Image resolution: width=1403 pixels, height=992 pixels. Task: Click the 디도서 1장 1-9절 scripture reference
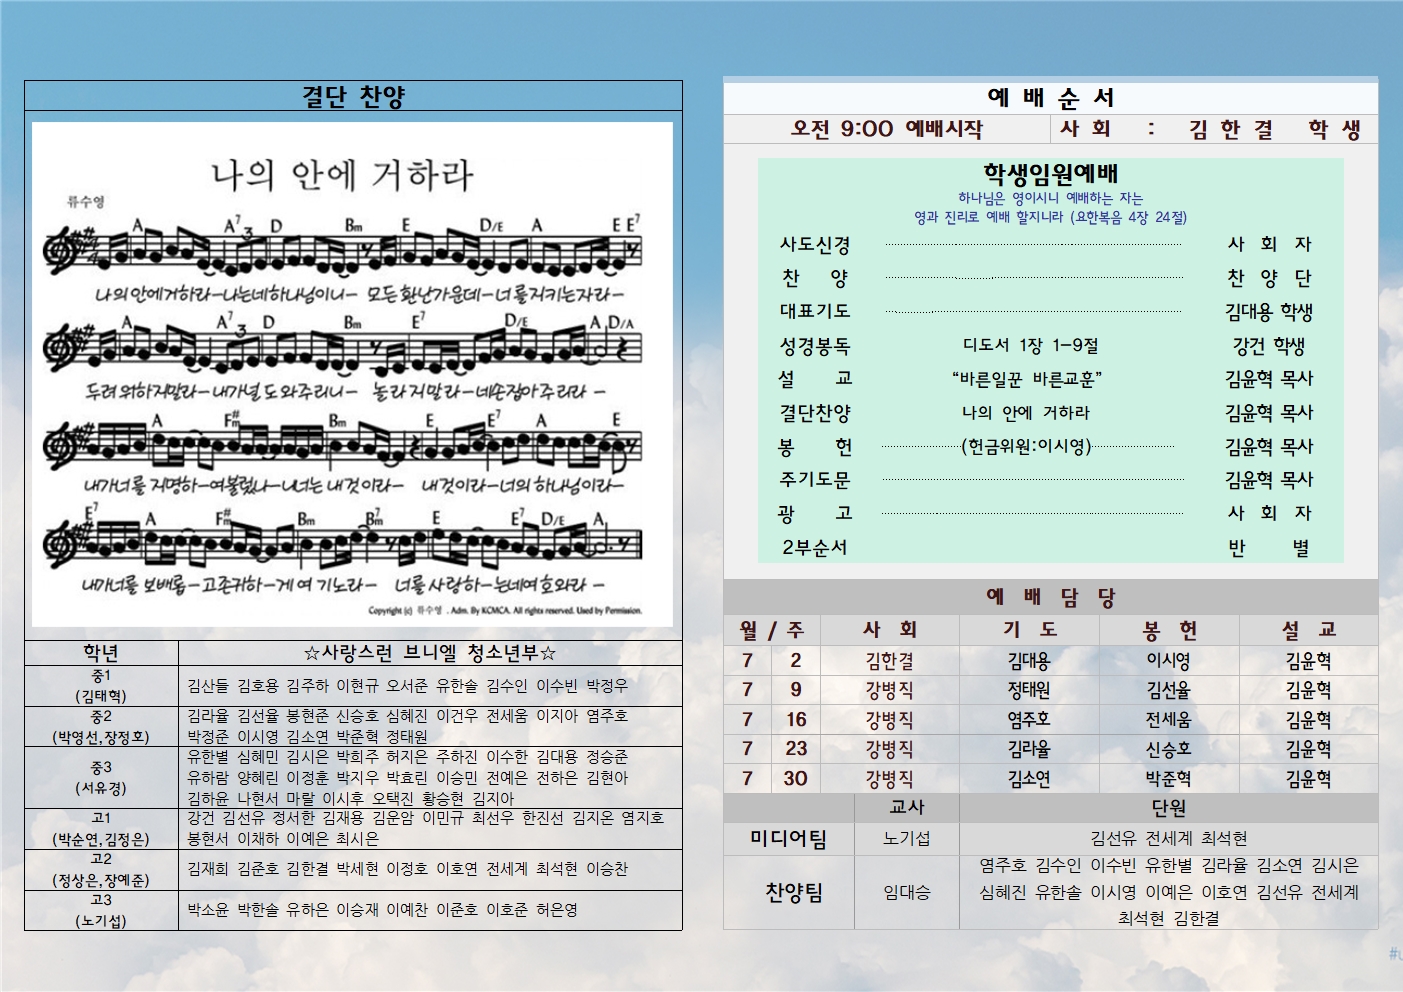click(1030, 345)
